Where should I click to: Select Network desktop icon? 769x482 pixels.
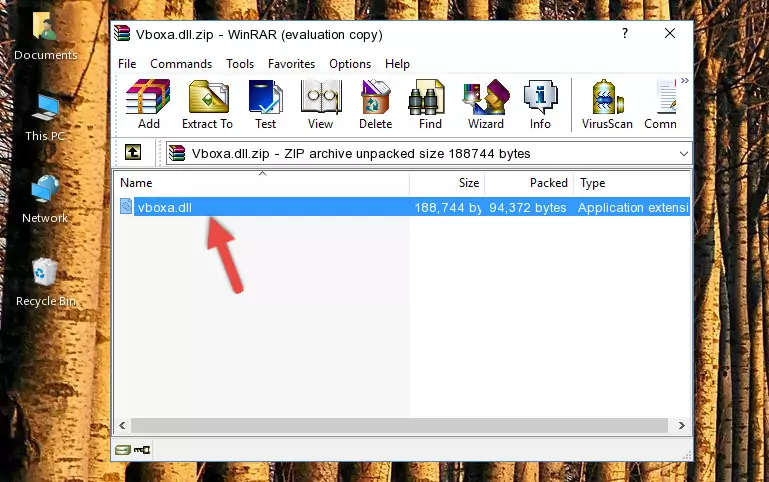45,200
